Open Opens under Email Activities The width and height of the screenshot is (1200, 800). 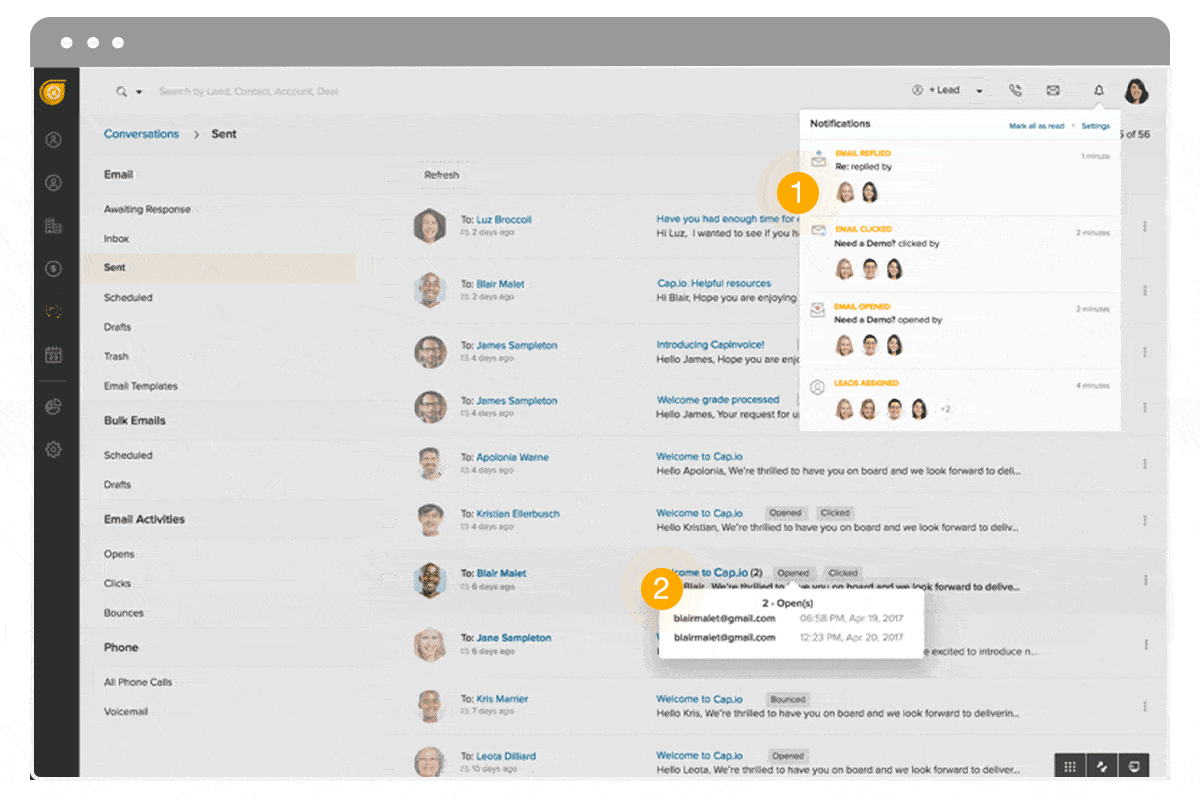(119, 554)
